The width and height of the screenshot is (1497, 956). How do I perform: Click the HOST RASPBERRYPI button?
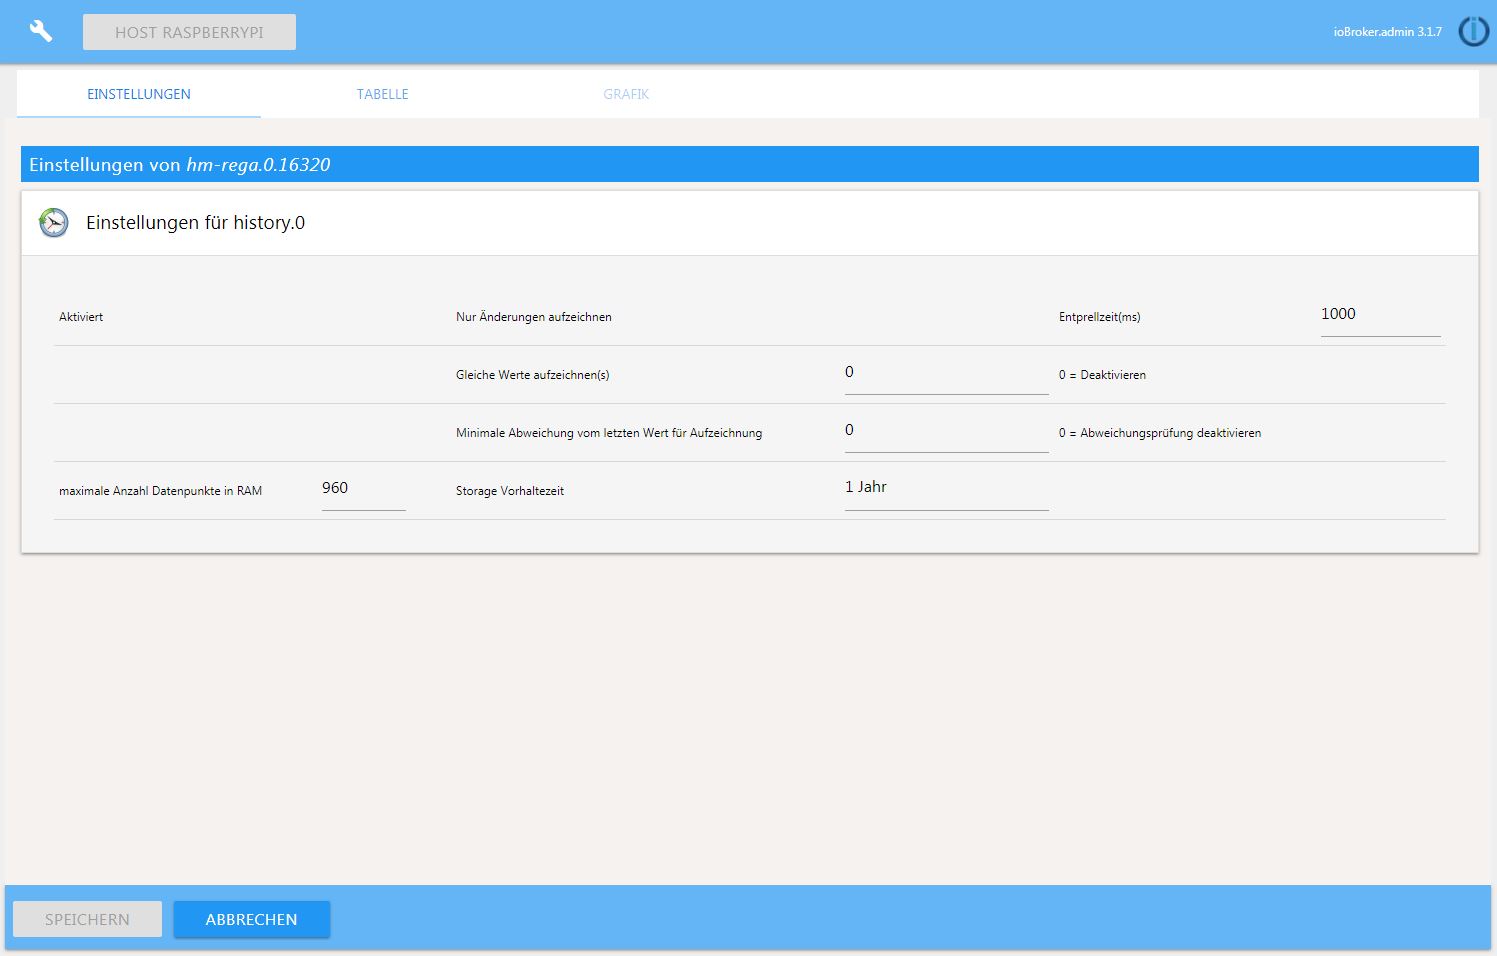coord(189,32)
